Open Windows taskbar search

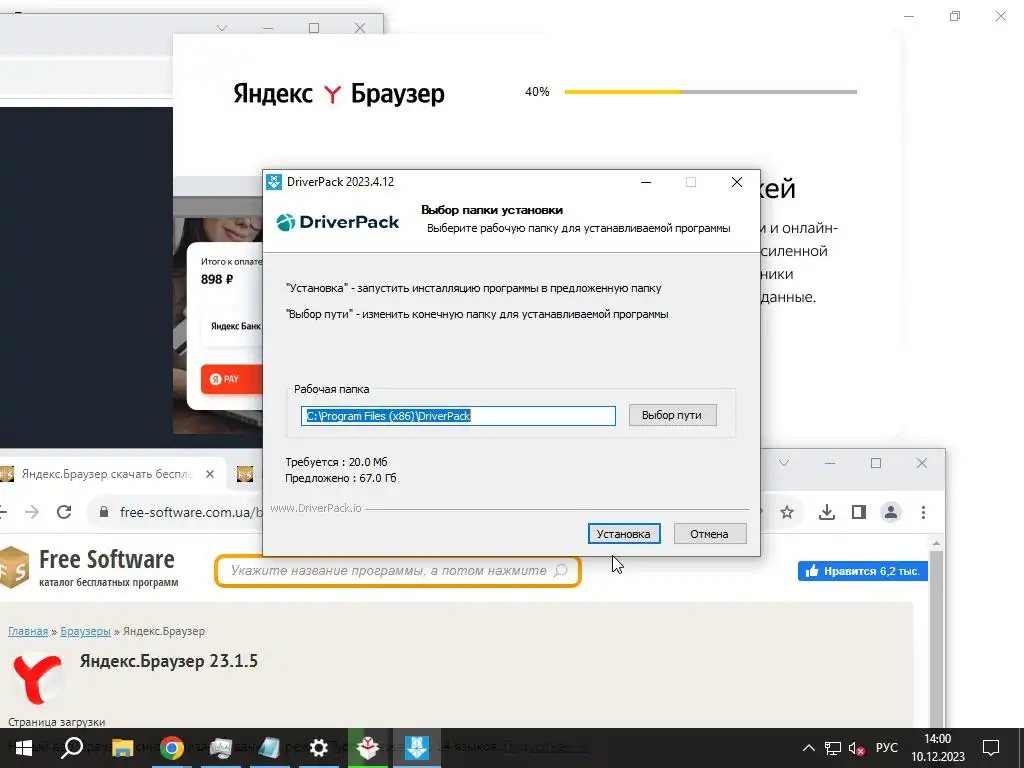point(72,748)
